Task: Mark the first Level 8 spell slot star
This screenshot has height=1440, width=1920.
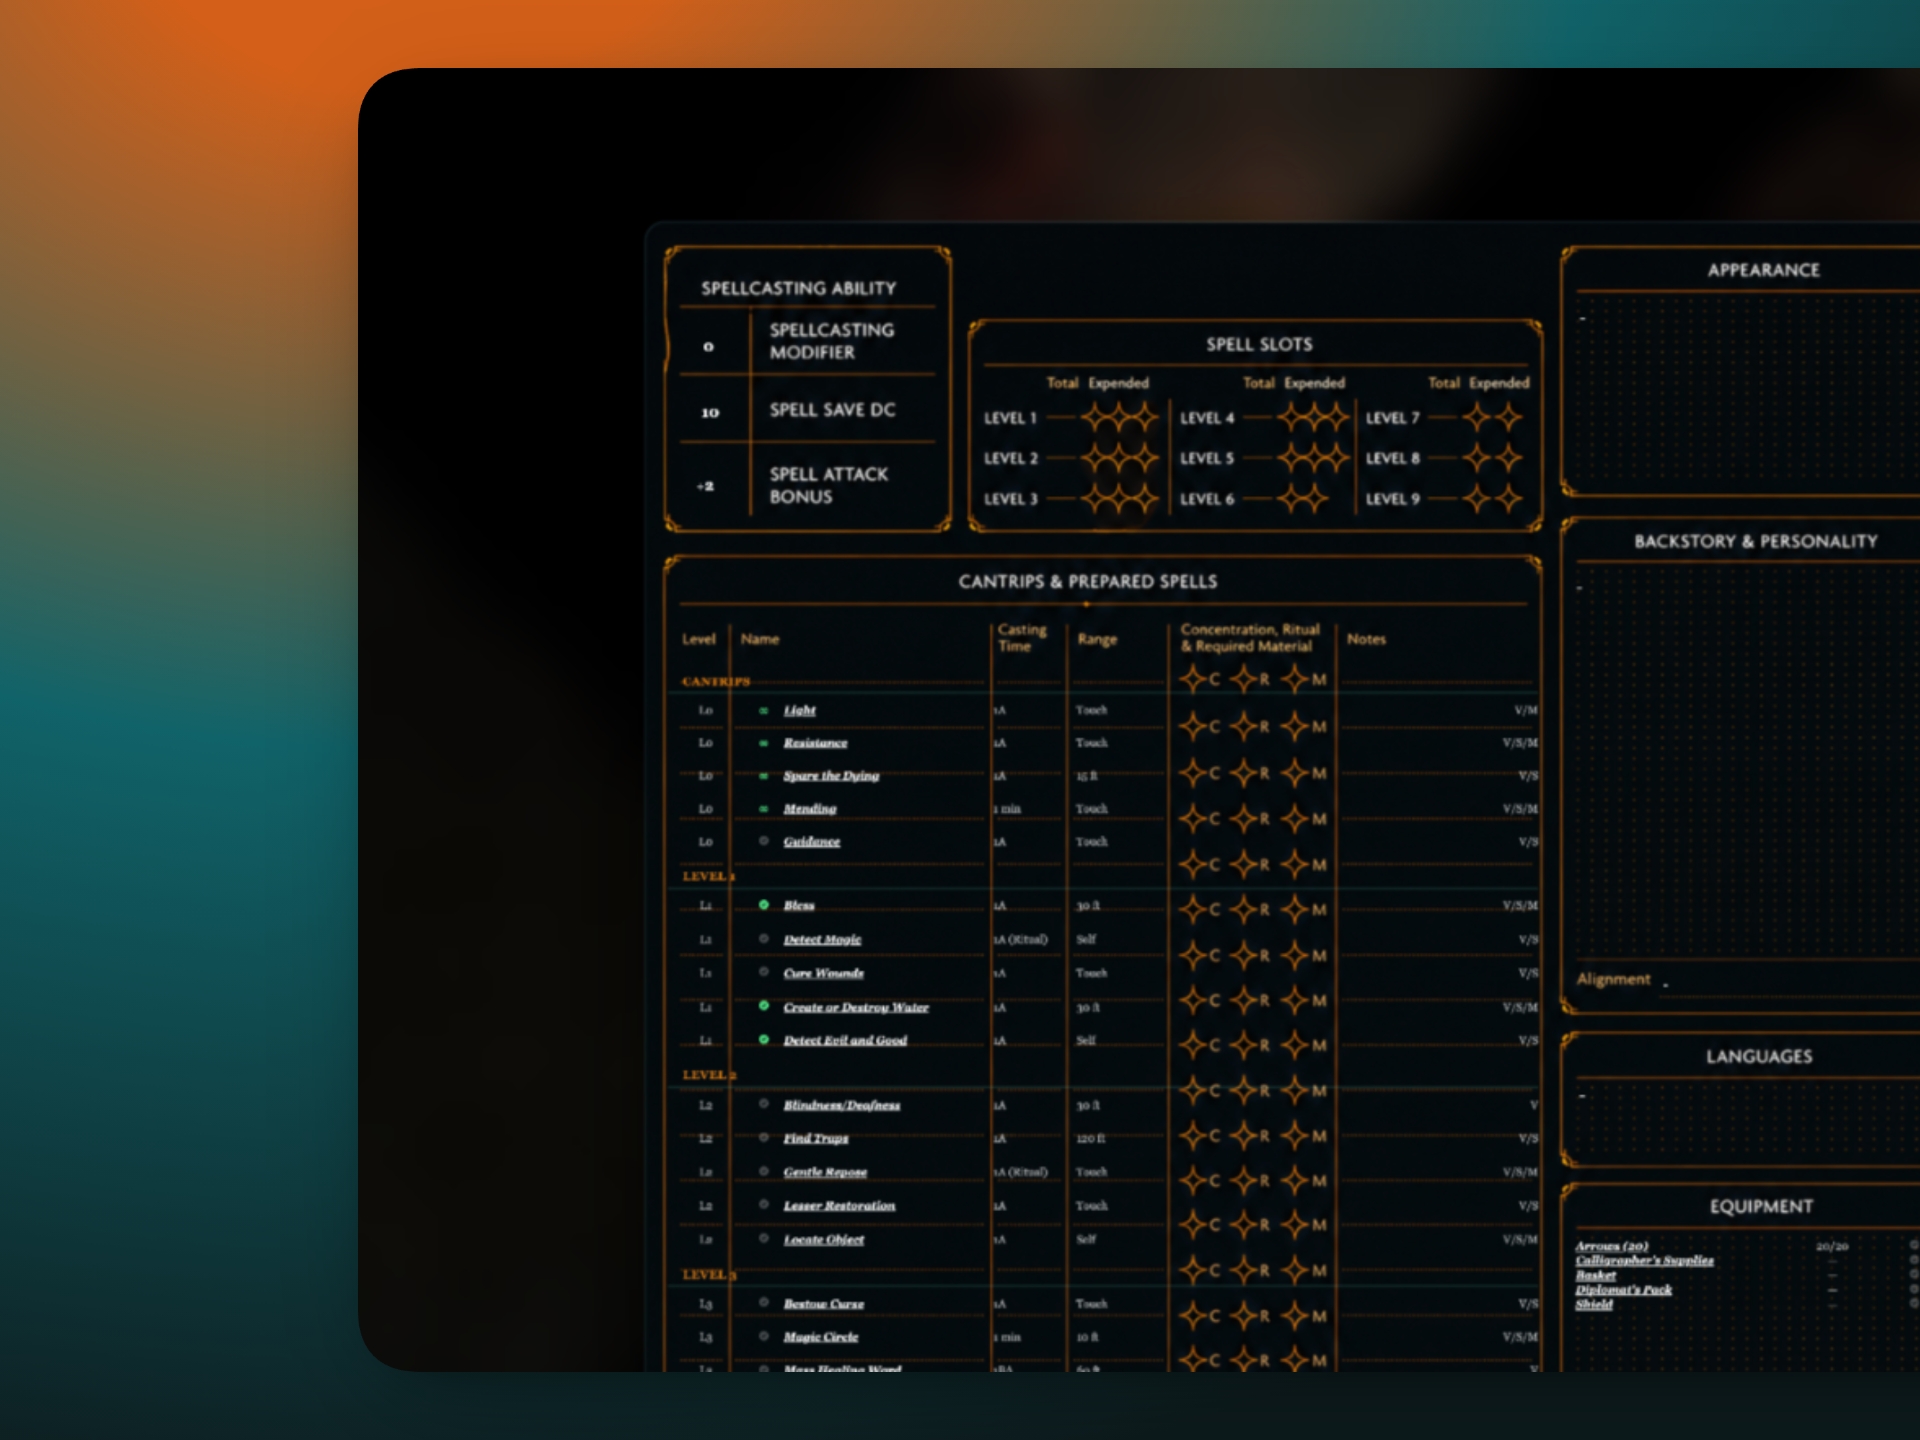Action: click(x=1477, y=459)
